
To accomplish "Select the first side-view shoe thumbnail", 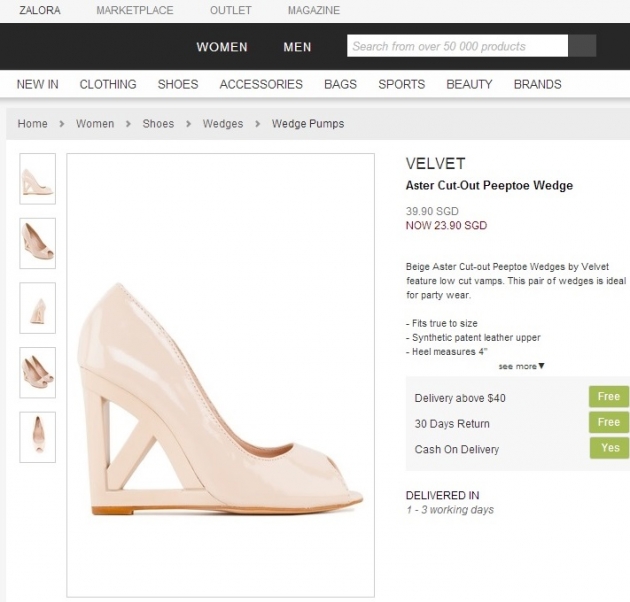I will (x=38, y=178).
